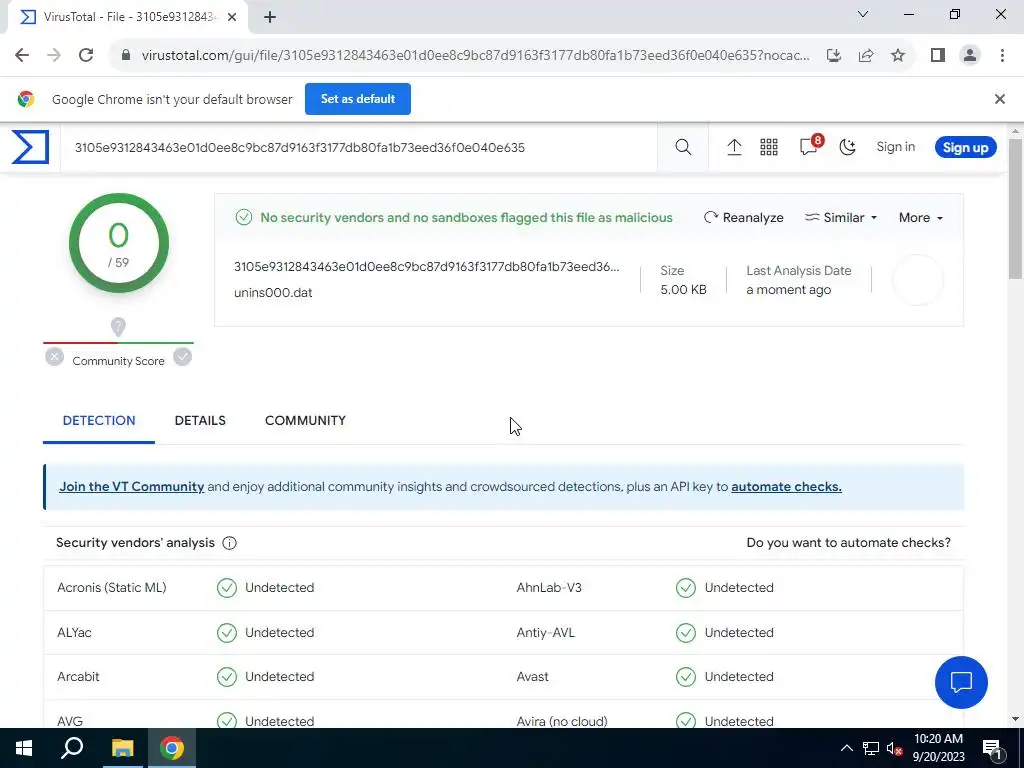Bookmark this page with star icon
The image size is (1024, 768).
coord(898,56)
